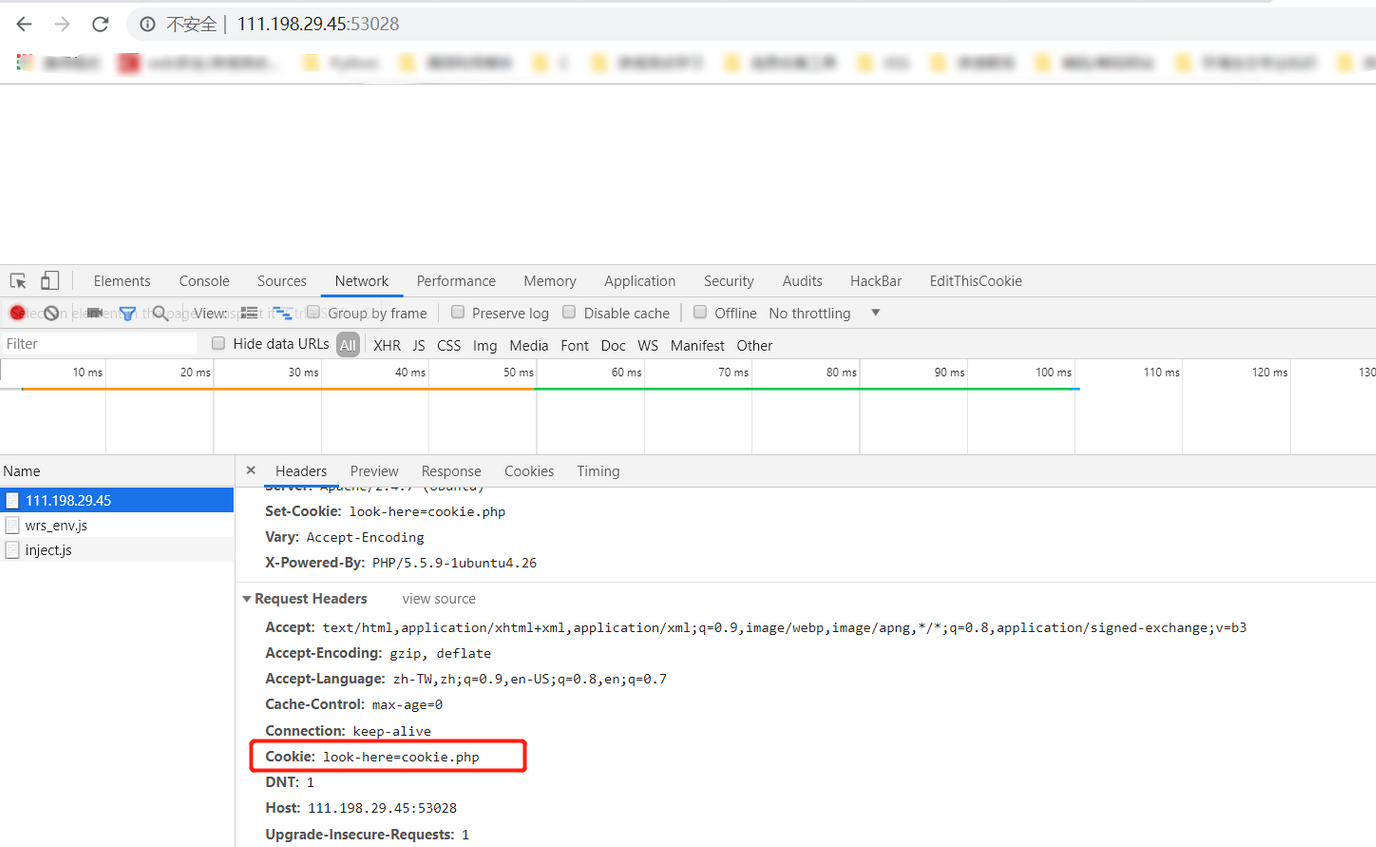The width and height of the screenshot is (1376, 847).
Task: Enable Group by frame
Action: 313,312
